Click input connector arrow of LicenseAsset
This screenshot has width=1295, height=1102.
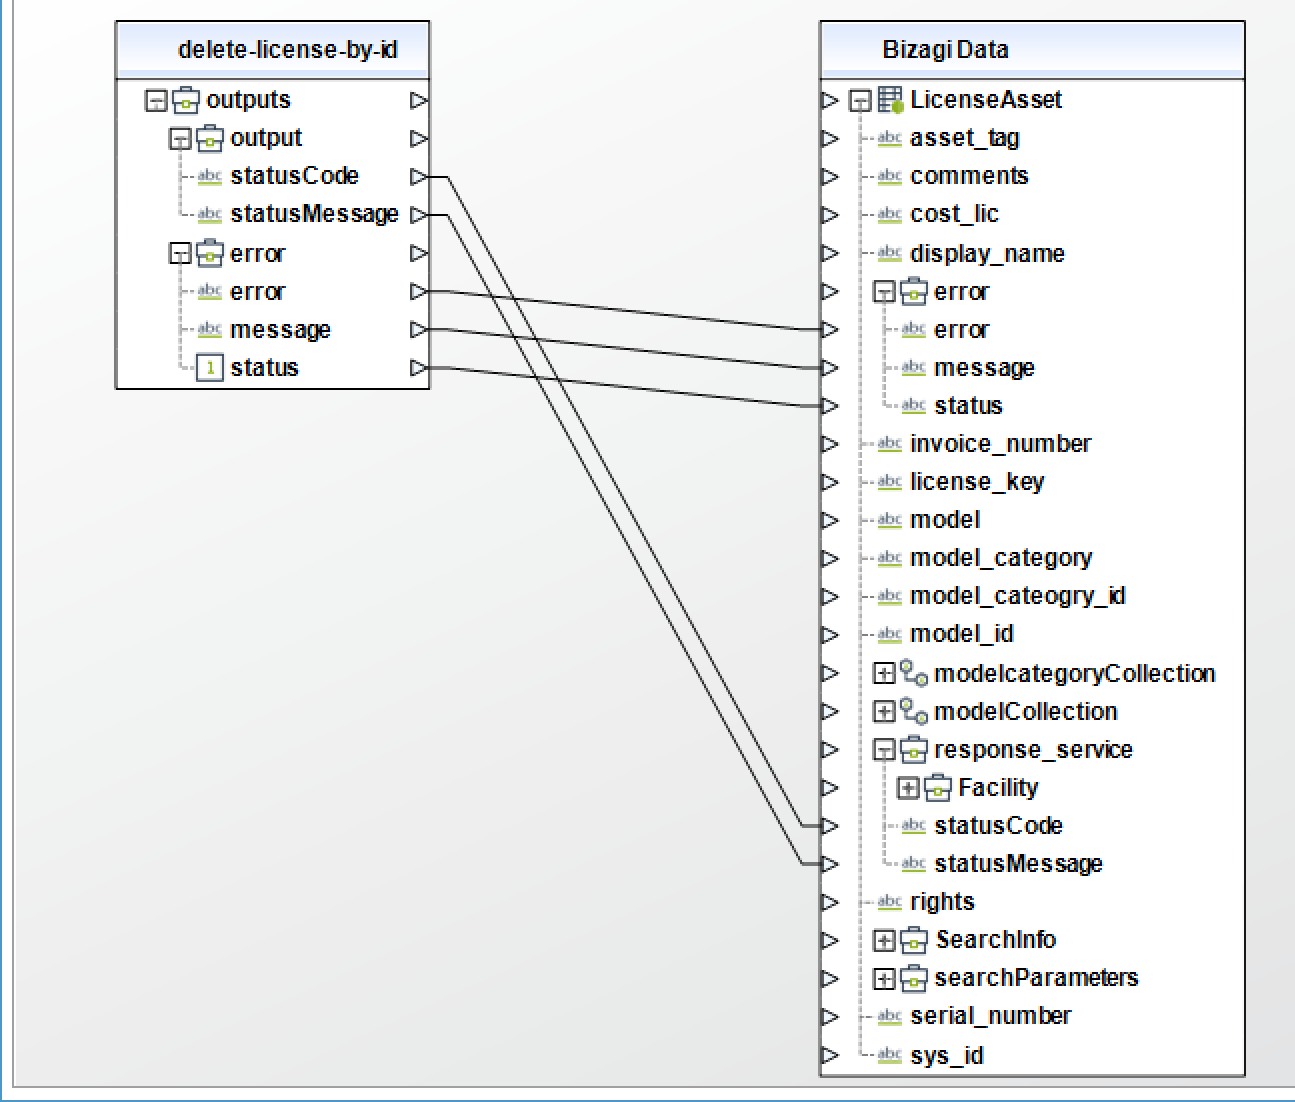point(830,100)
